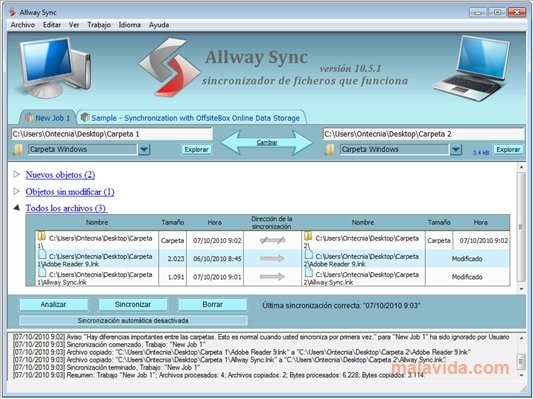Screen dimensions: 533x399
Task: Click the cube icon on New Job 1 tab
Action: click(29, 118)
